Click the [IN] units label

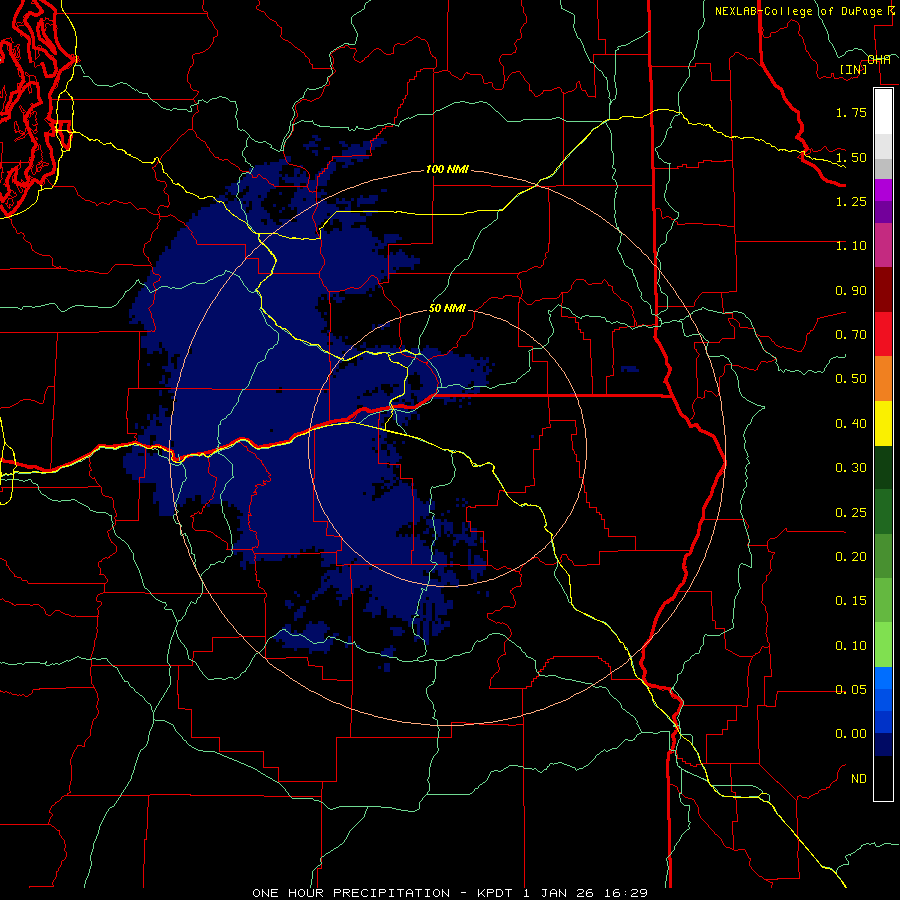(853, 69)
